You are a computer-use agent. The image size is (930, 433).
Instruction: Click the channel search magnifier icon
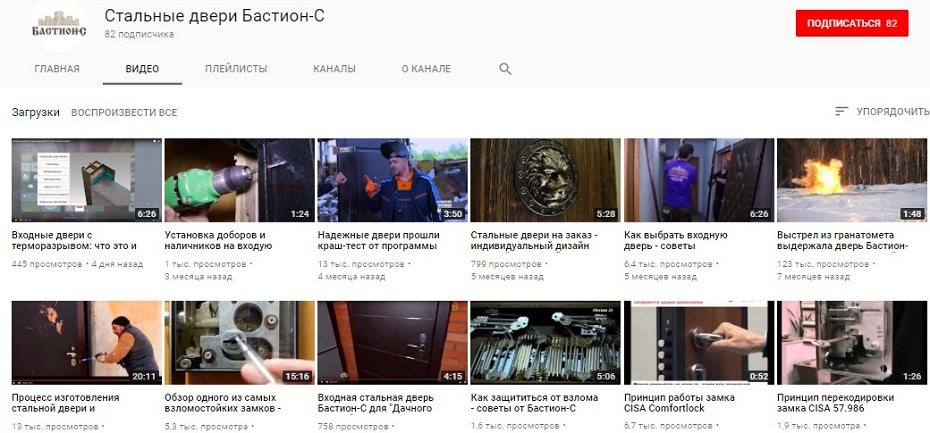click(x=505, y=69)
